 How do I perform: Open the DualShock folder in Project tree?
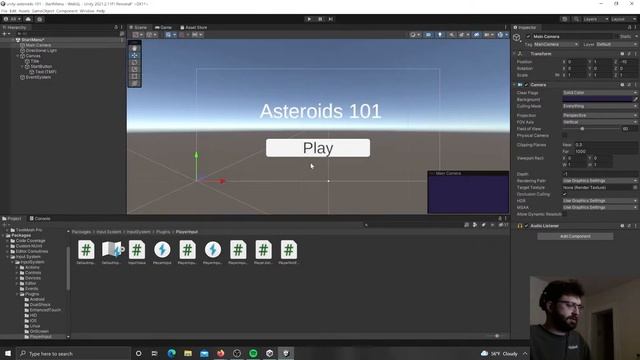[40, 304]
